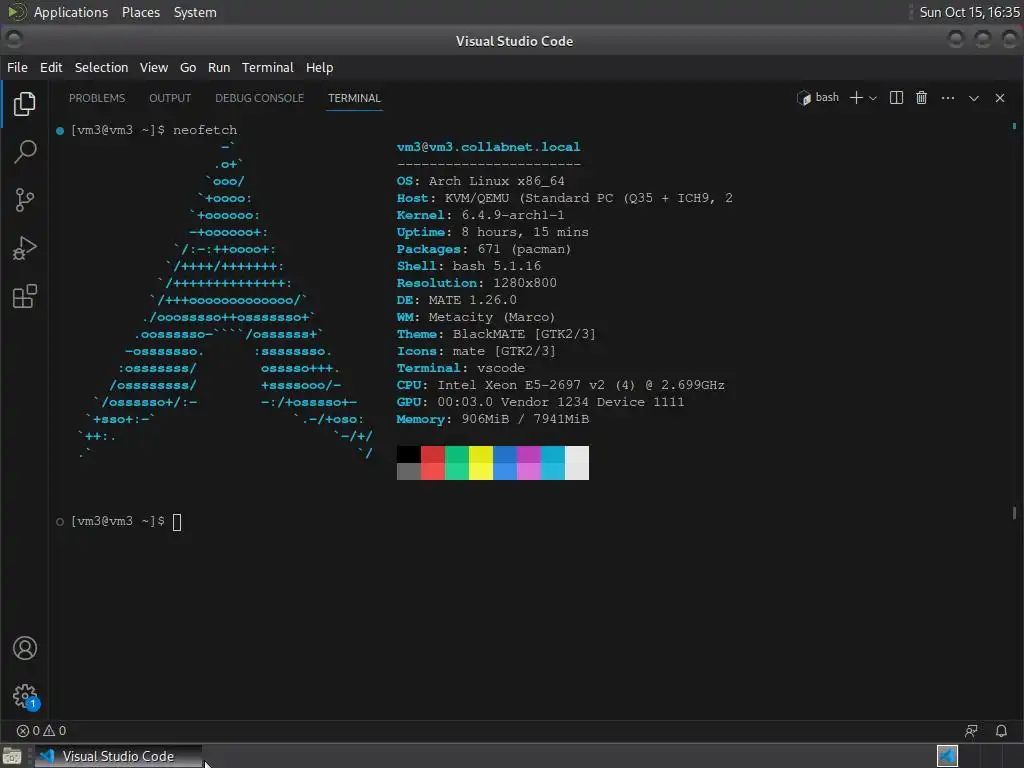Create a new terminal with plus icon
1024x768 pixels.
856,98
